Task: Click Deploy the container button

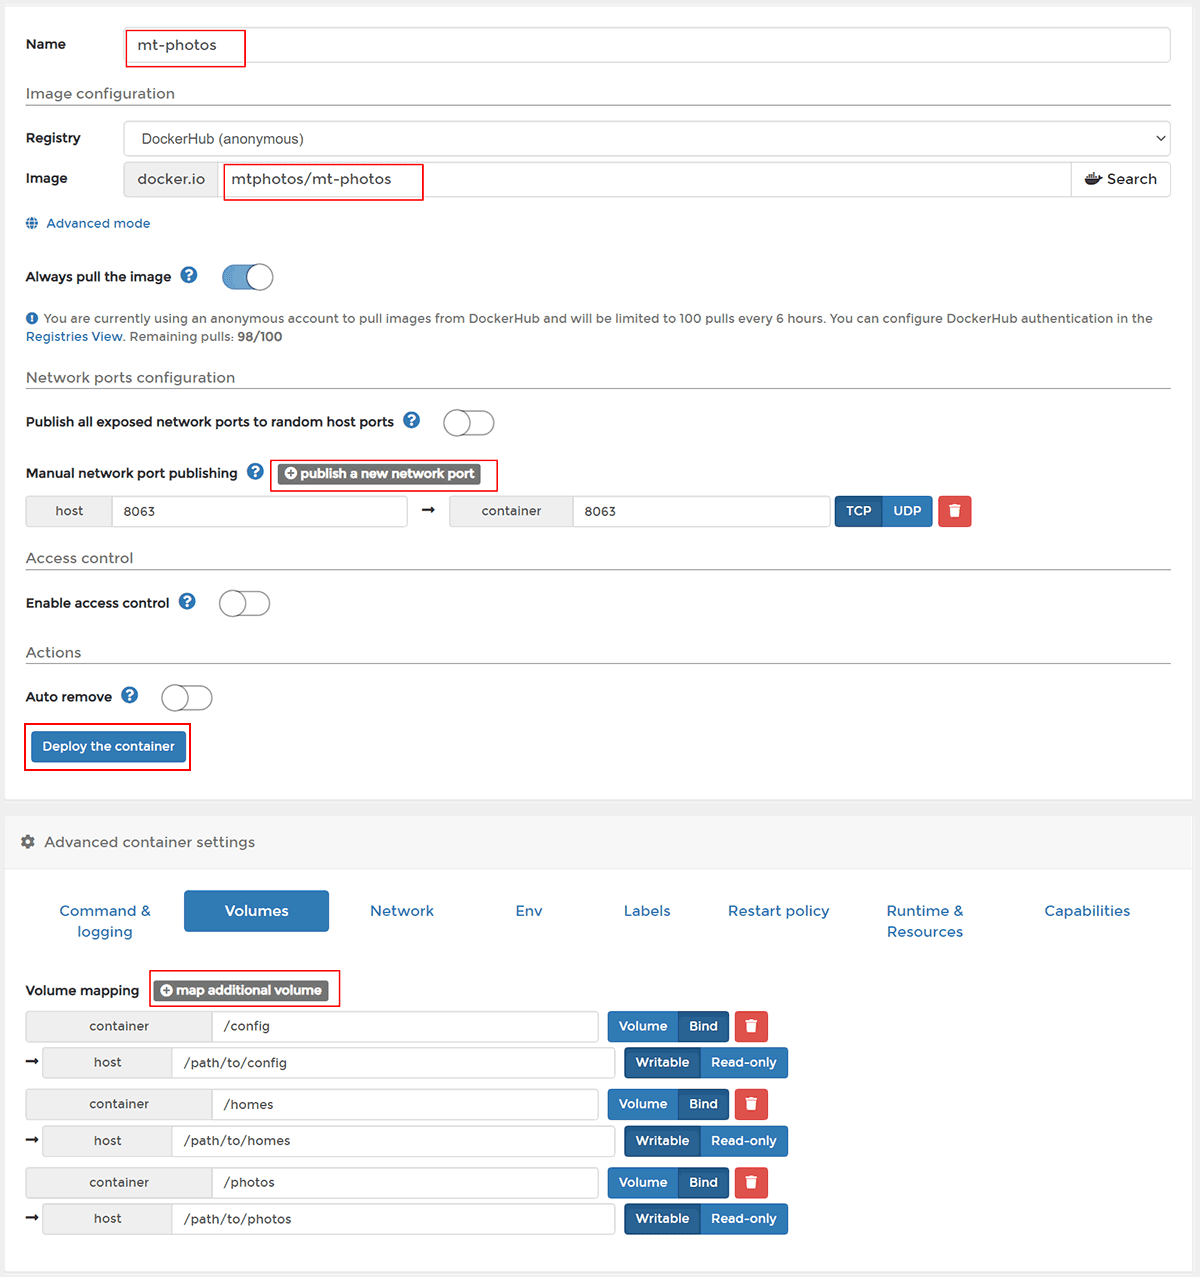Action: point(108,747)
